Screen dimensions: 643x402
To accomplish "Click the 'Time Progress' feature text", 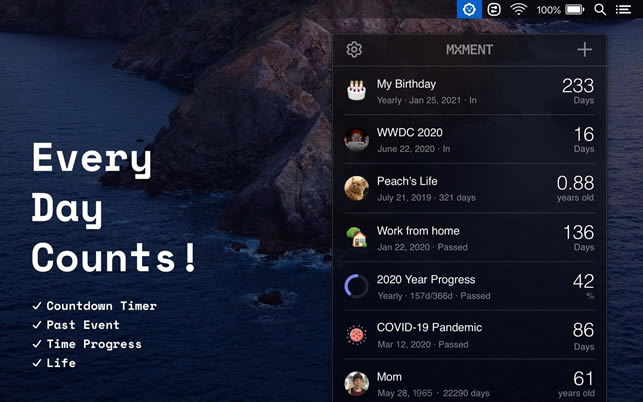I will (x=94, y=344).
